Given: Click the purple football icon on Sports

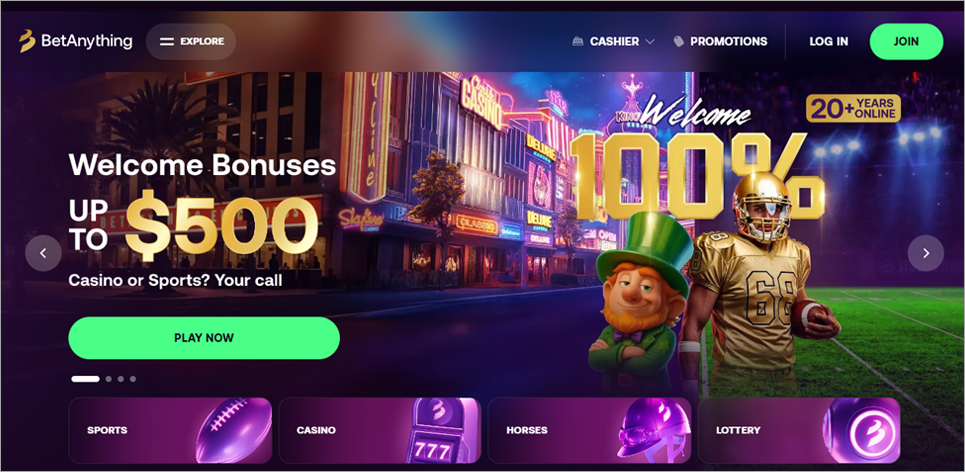Looking at the screenshot, I should pyautogui.click(x=234, y=431).
